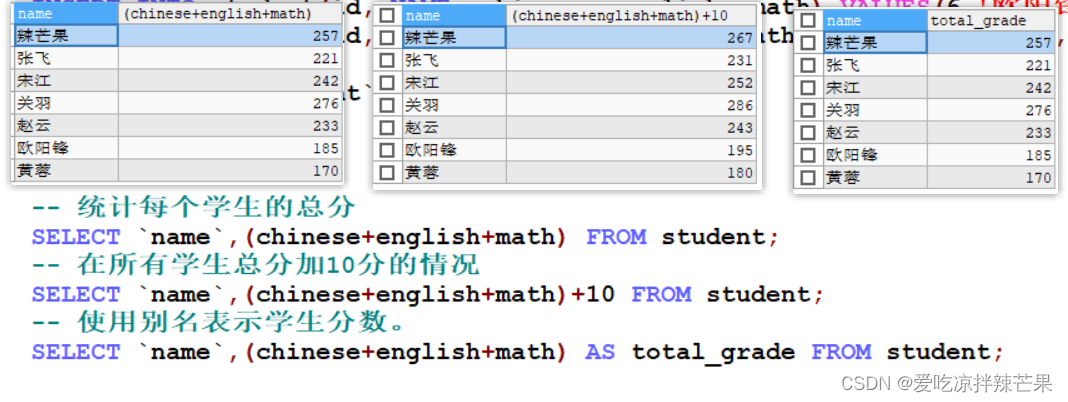Click name header in the leftmost result table
The image size is (1068, 402).
[66, 14]
